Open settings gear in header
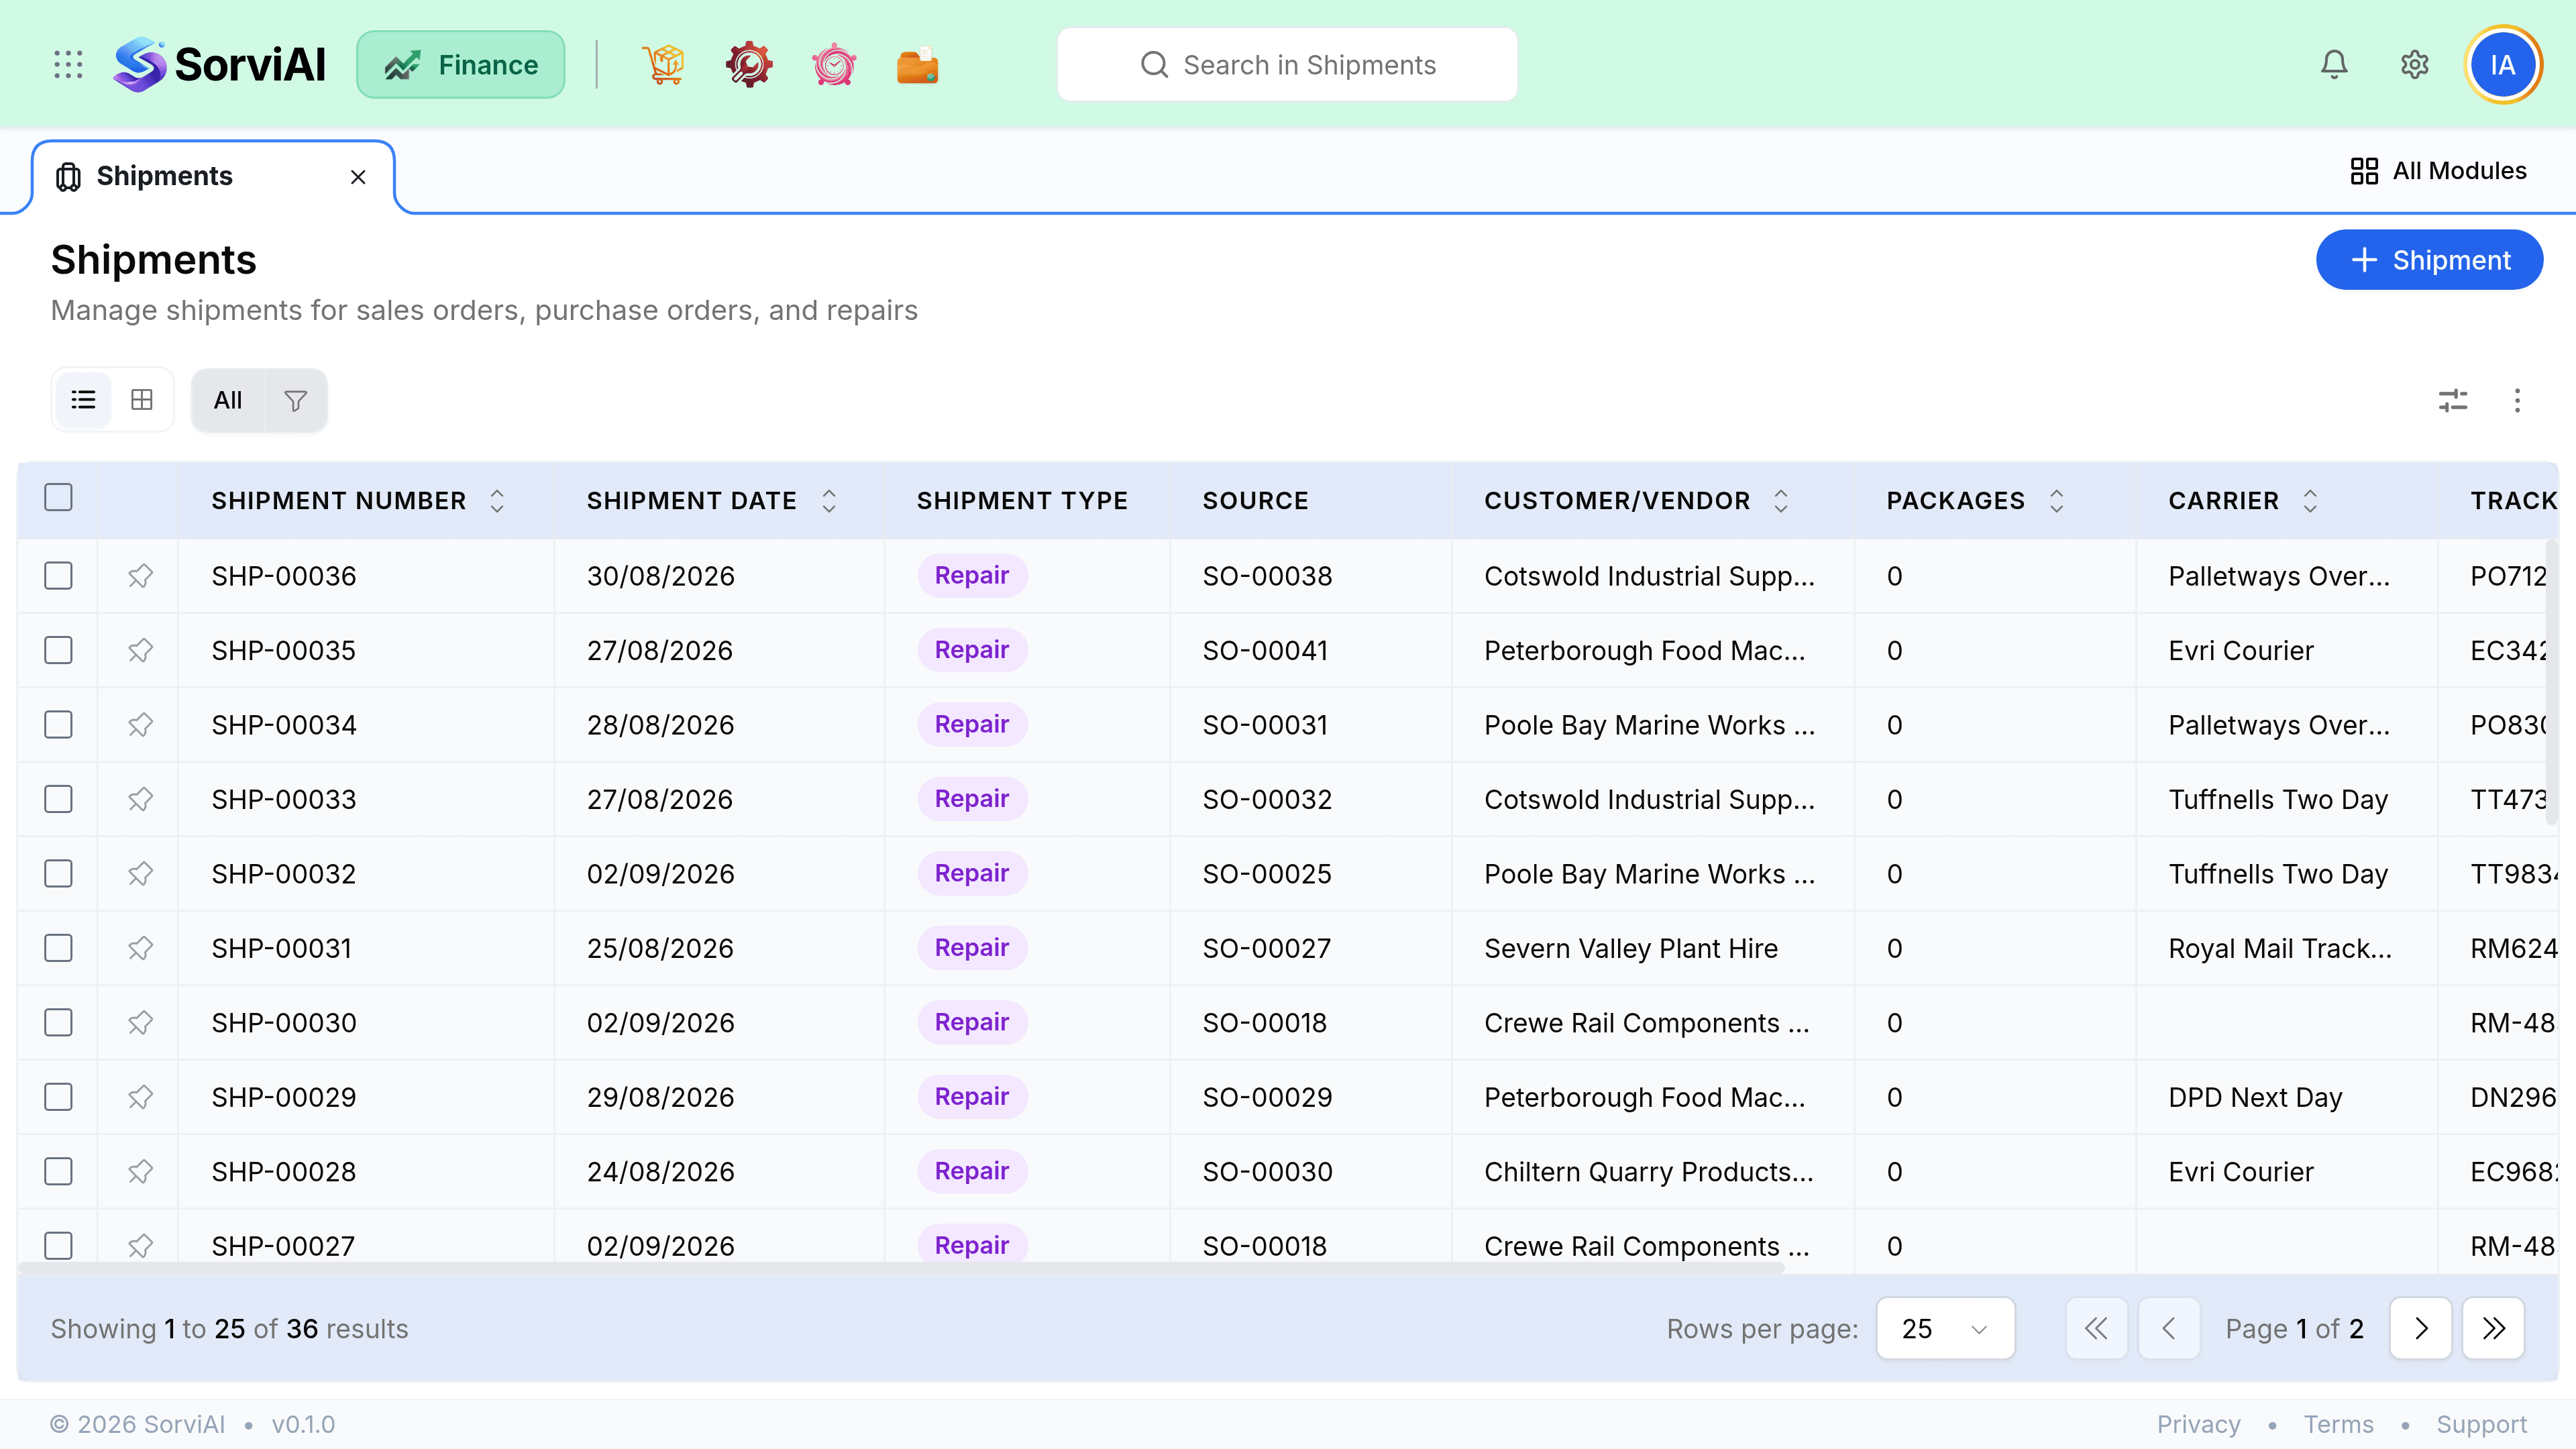 2415,65
